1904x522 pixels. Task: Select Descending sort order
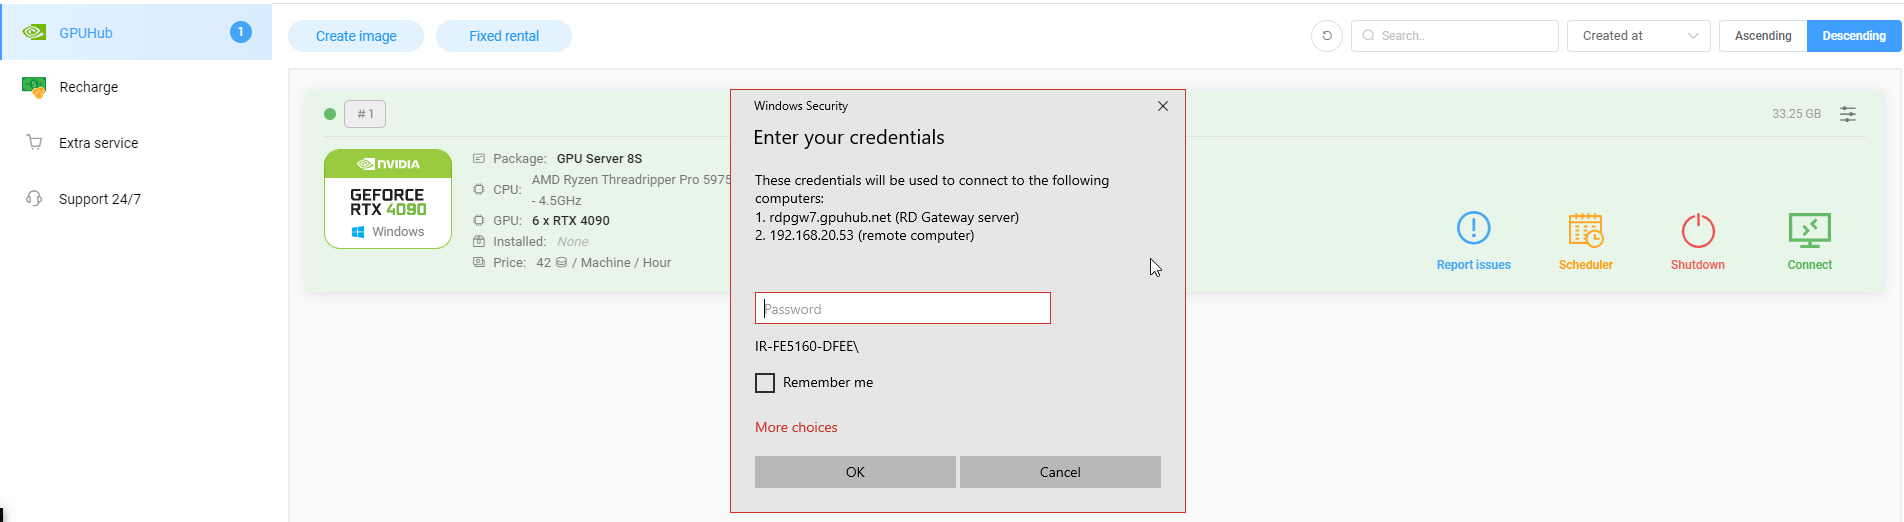(1853, 36)
